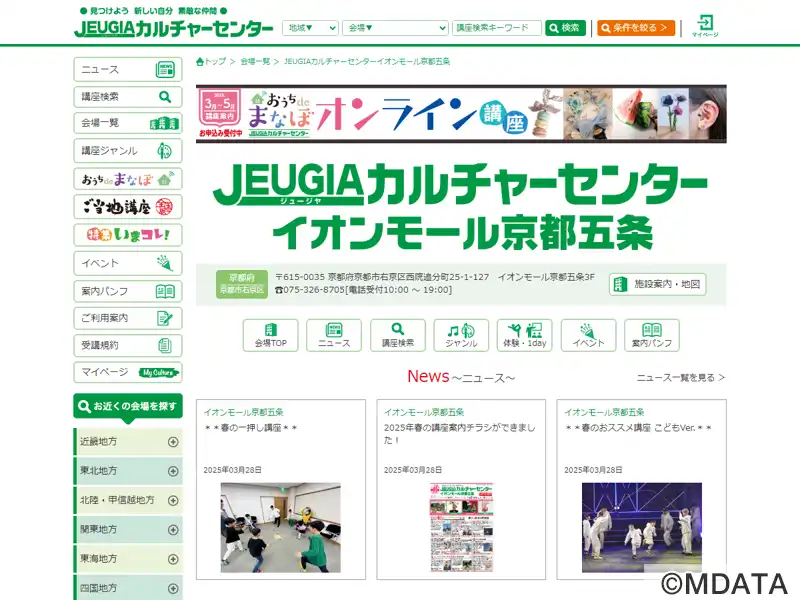Click ニュース一覧を見る link
Image resolution: width=800 pixels, height=600 pixels.
[681, 378]
